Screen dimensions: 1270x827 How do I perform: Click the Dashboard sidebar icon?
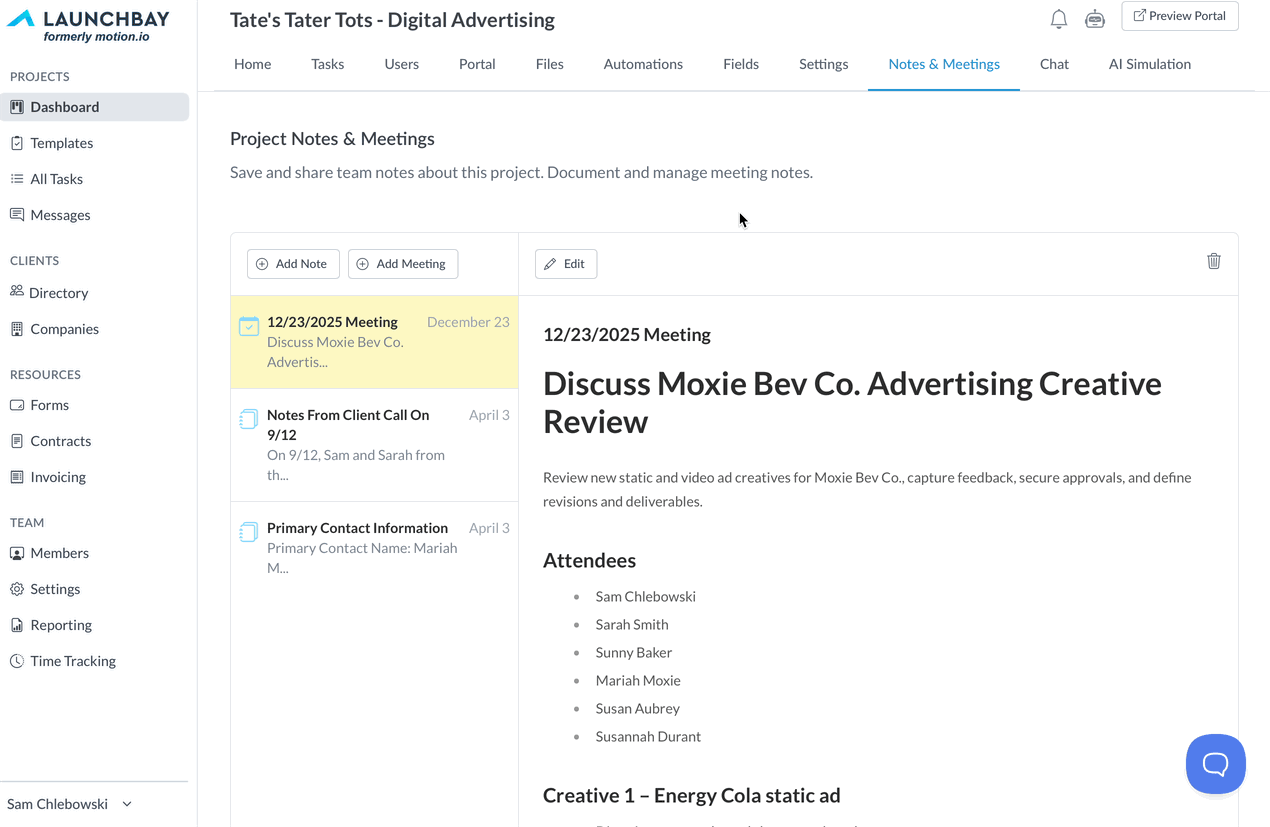click(17, 107)
